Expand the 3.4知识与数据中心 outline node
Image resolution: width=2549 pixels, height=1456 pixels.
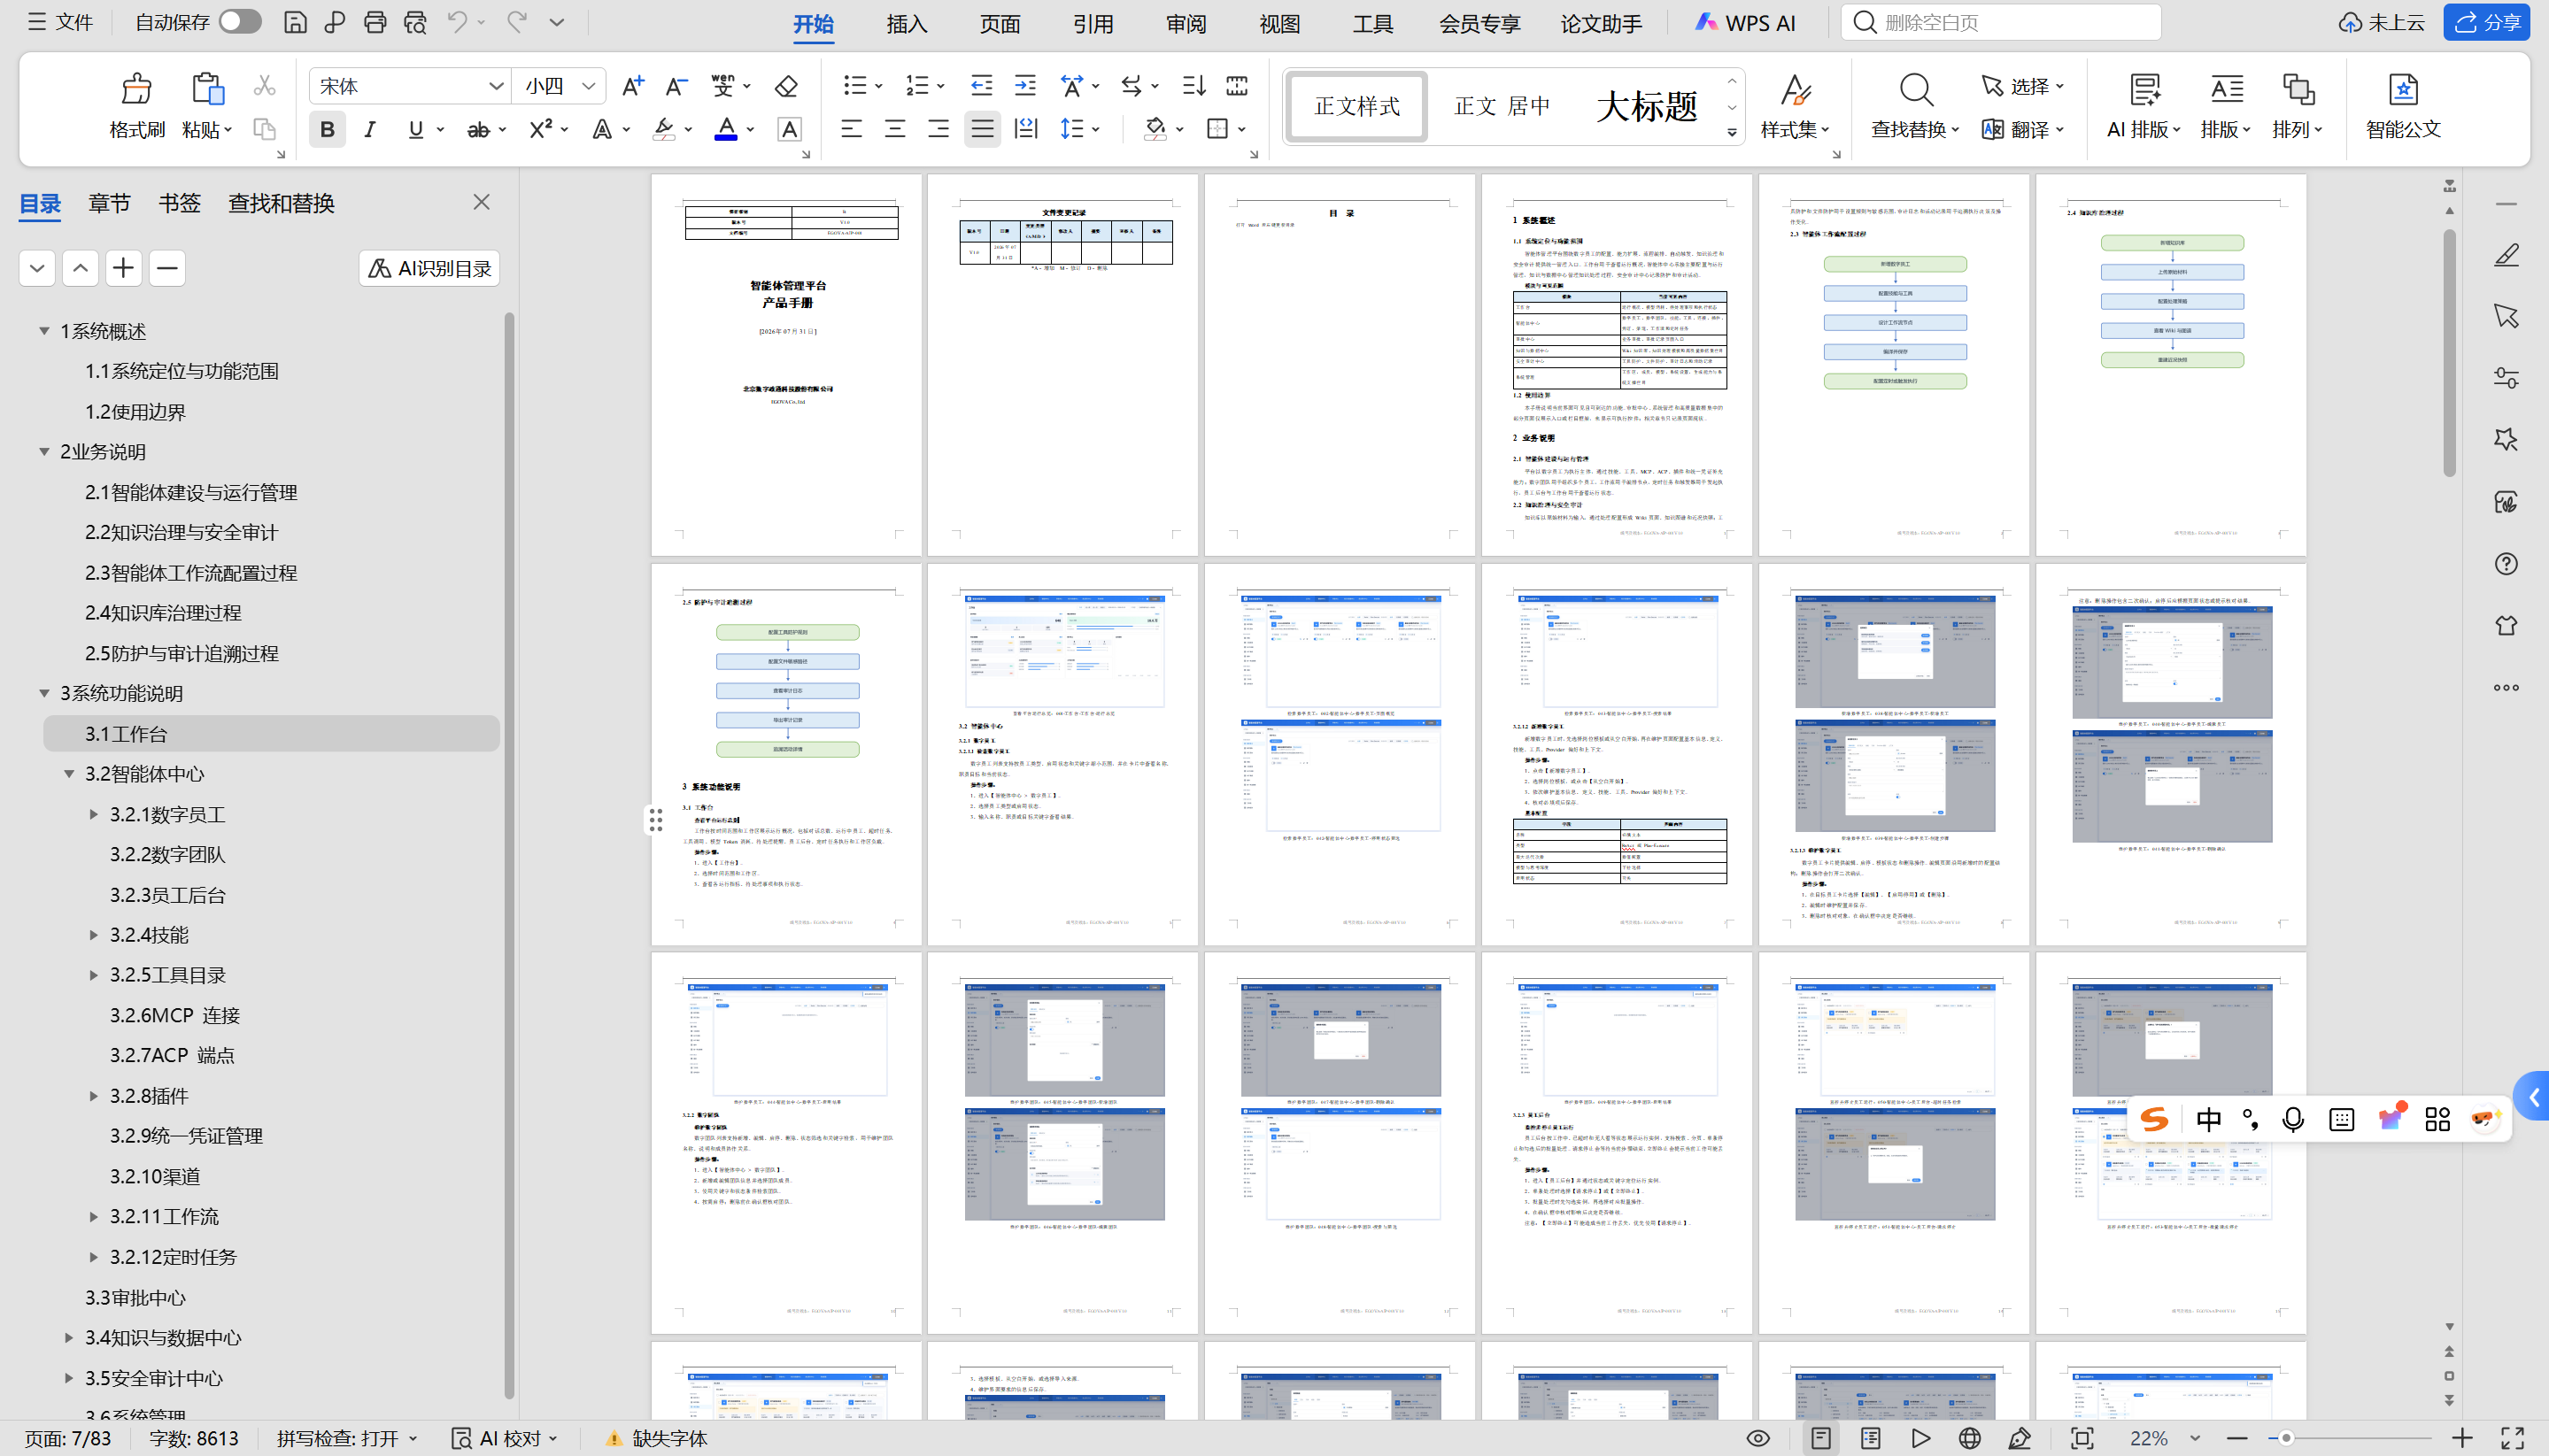tap(69, 1337)
